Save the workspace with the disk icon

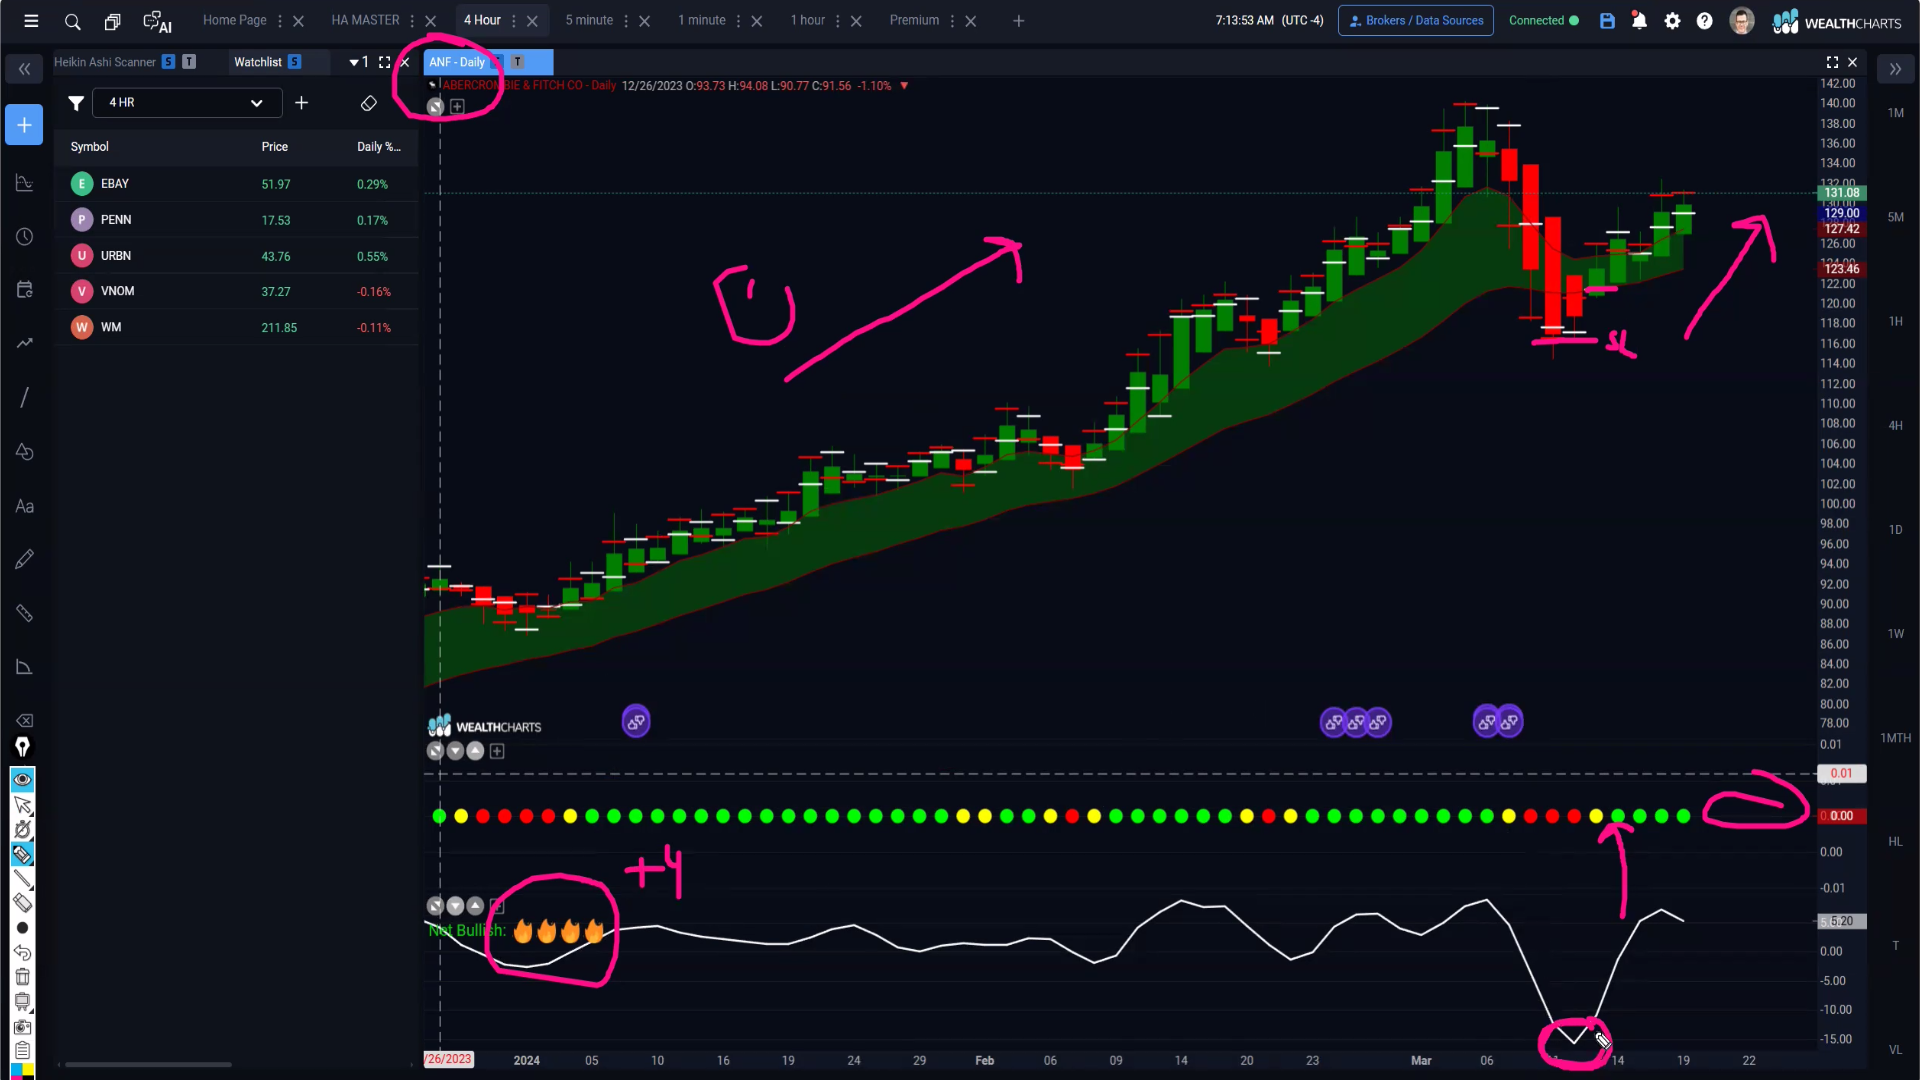click(1607, 21)
